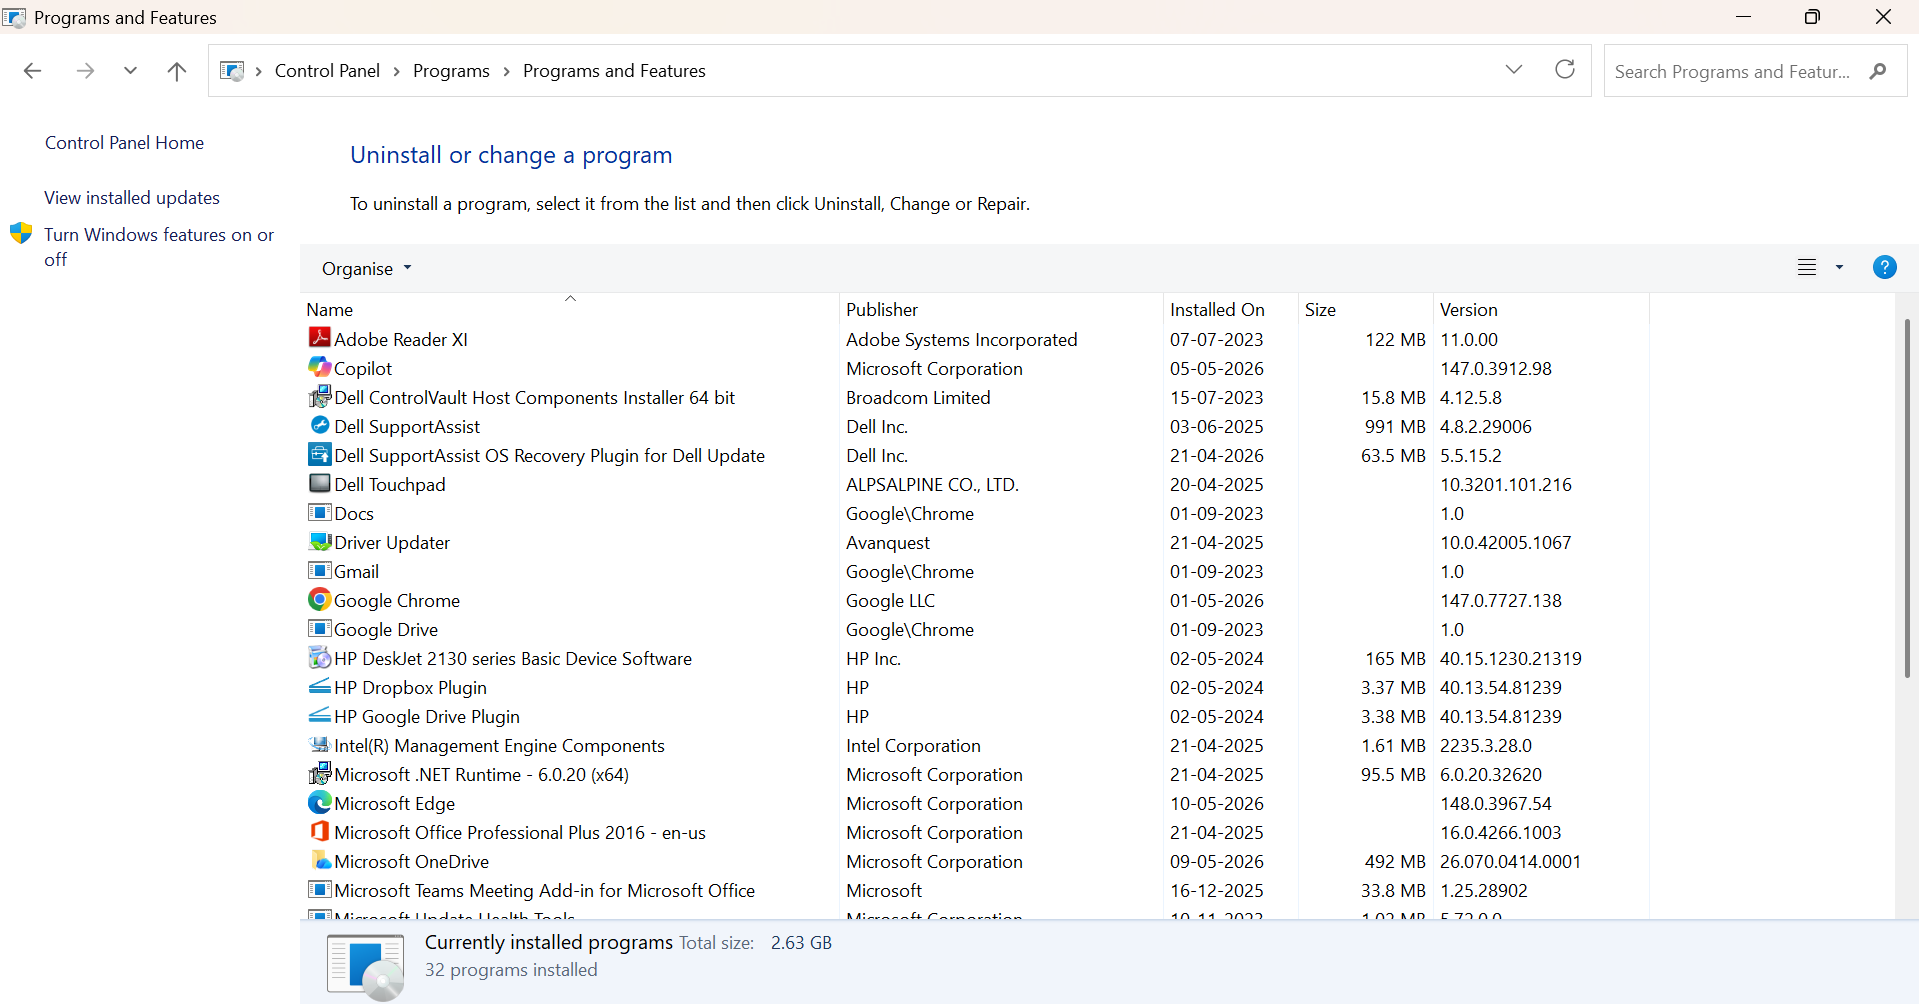Click the Copilot app icon
Screen dimensions: 1919x1004
[319, 367]
